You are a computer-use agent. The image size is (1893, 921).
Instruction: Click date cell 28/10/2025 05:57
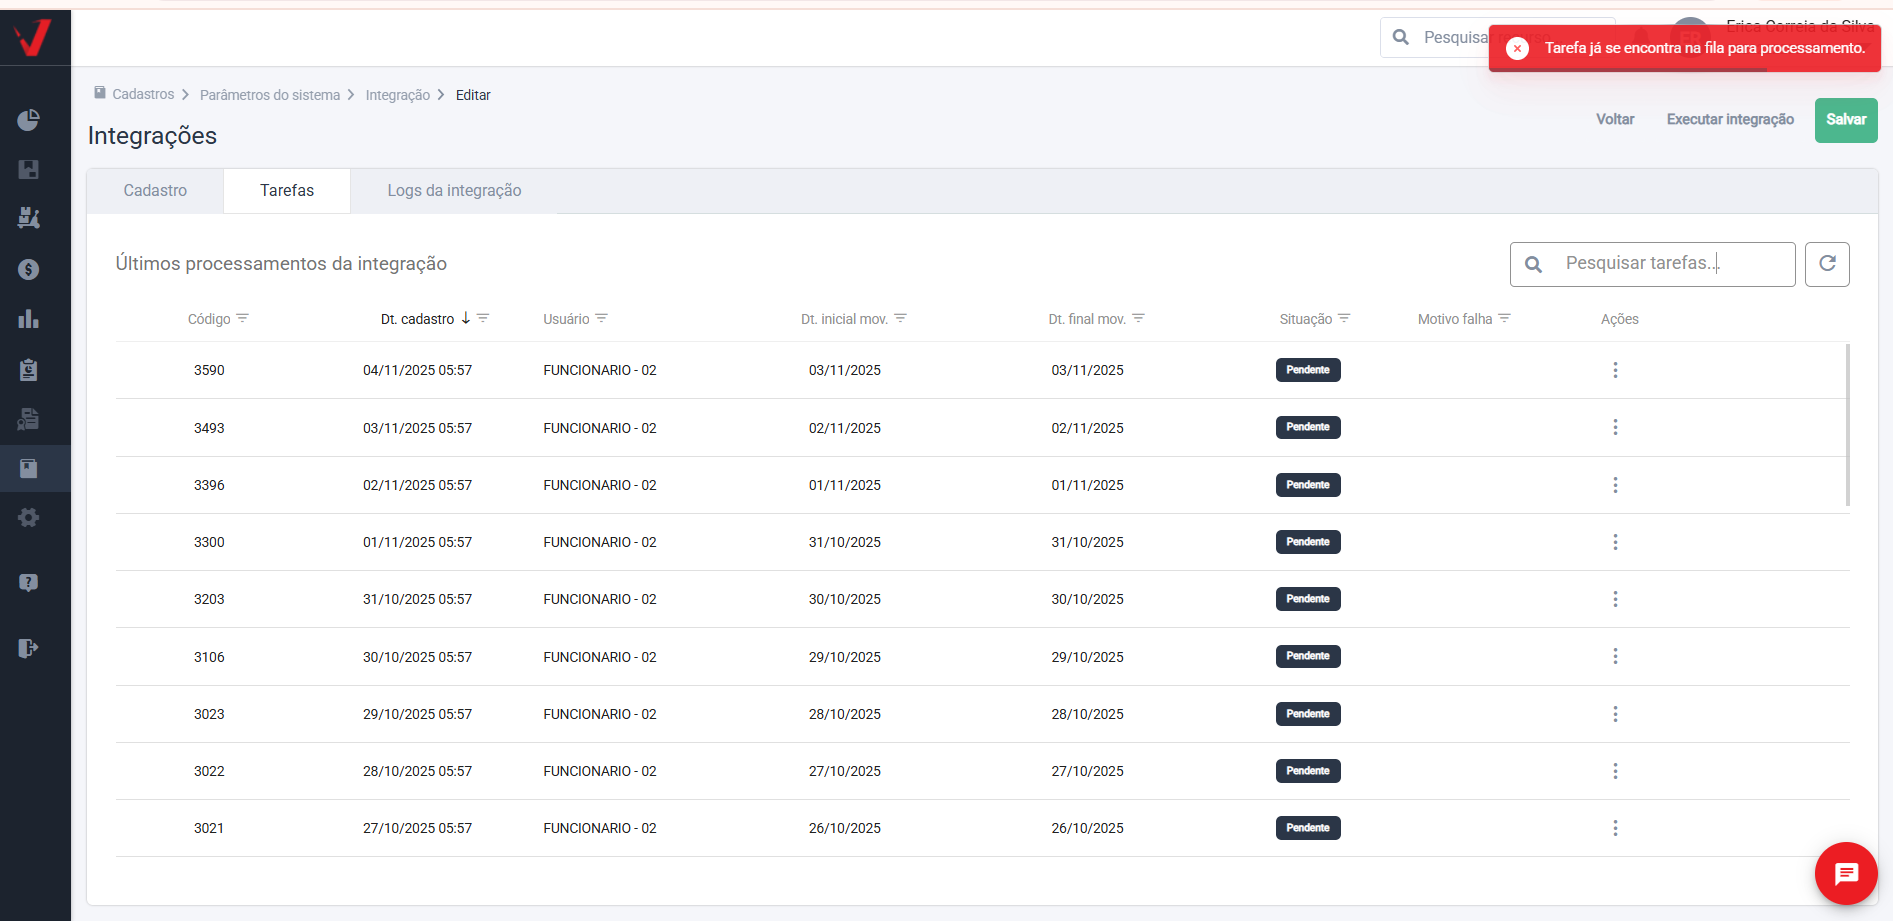[x=417, y=771]
